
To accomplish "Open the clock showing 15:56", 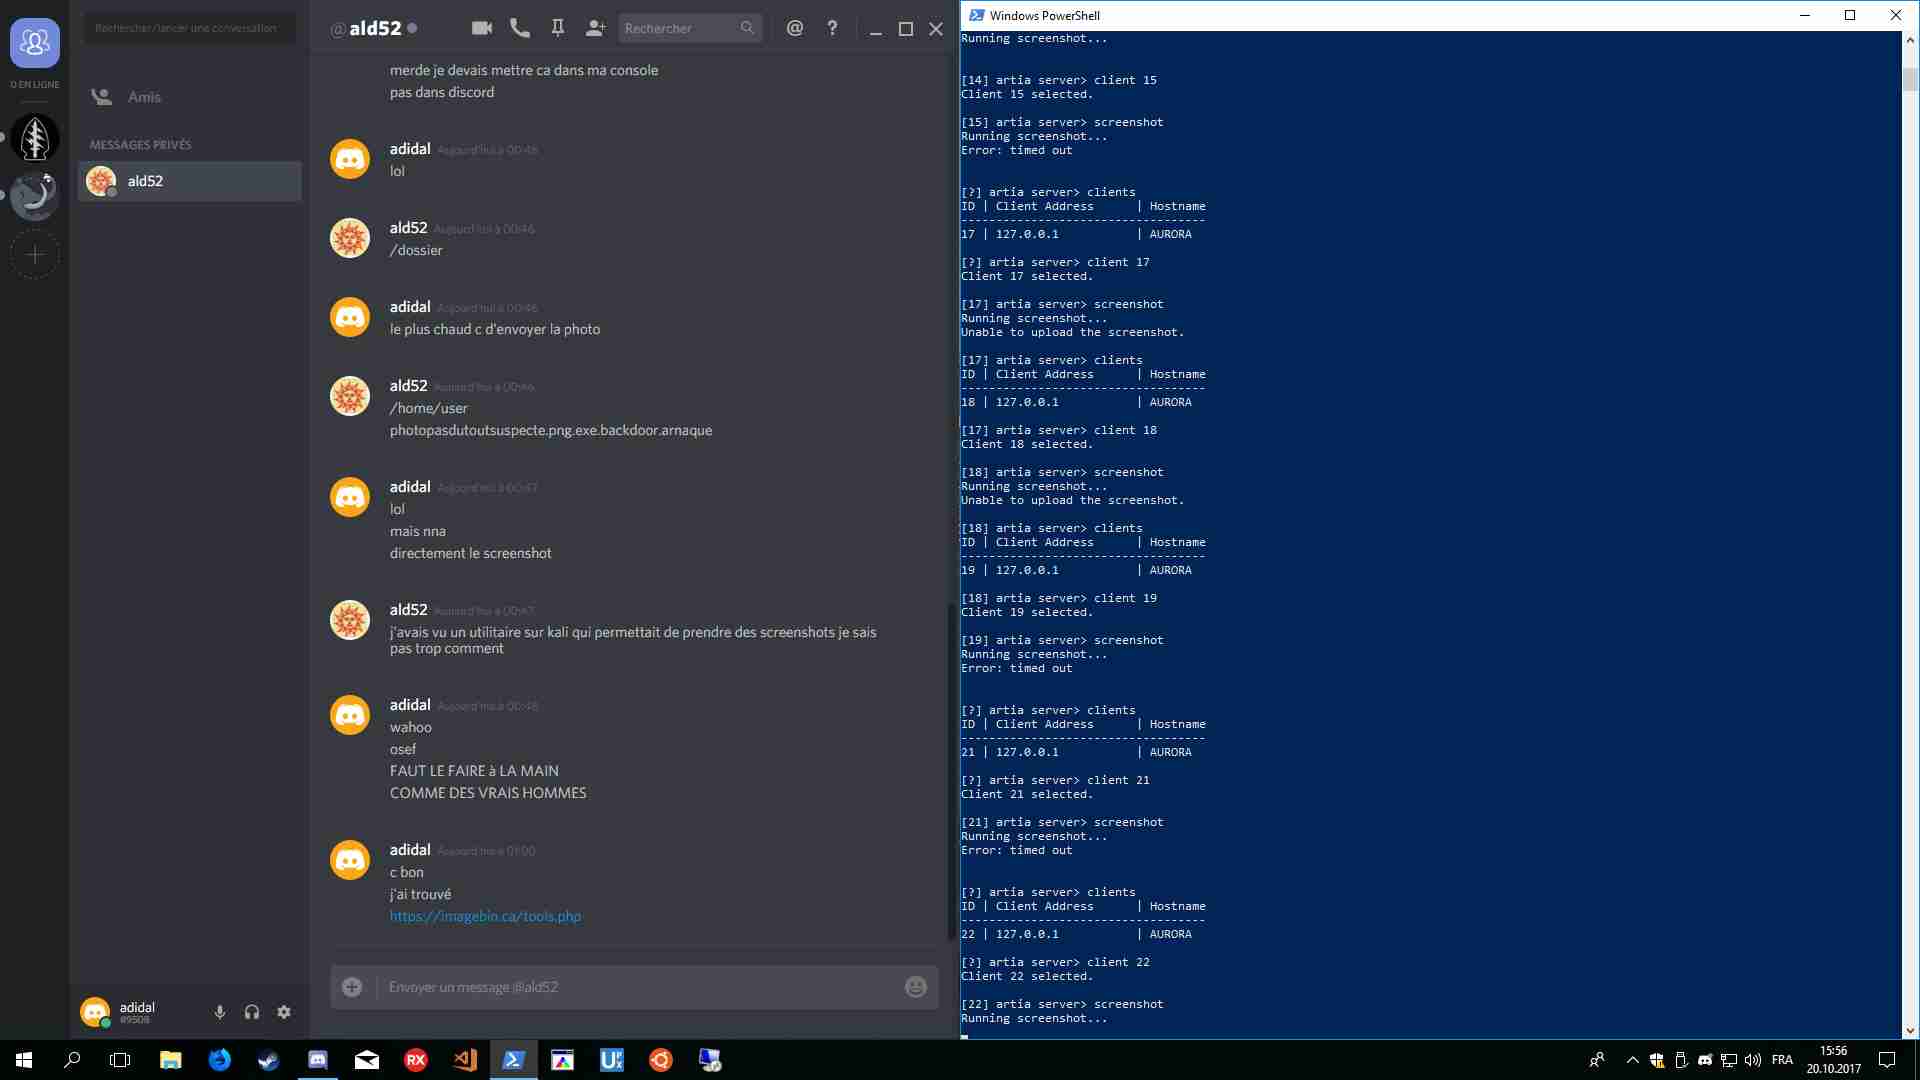I will 1834,1060.
